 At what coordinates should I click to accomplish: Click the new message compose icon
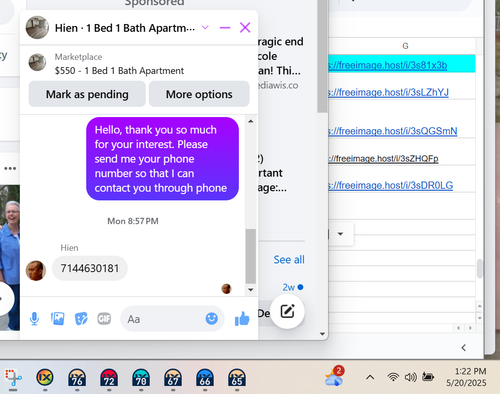point(287,312)
